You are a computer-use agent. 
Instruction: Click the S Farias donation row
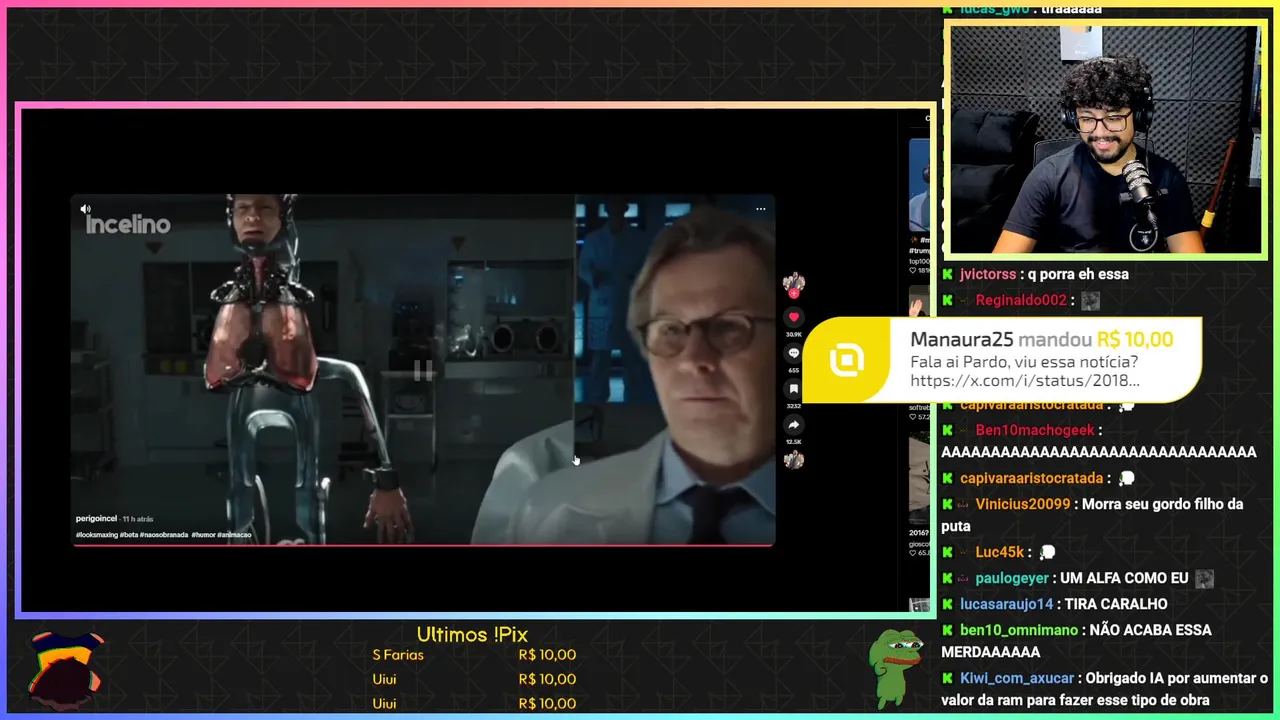(x=474, y=655)
